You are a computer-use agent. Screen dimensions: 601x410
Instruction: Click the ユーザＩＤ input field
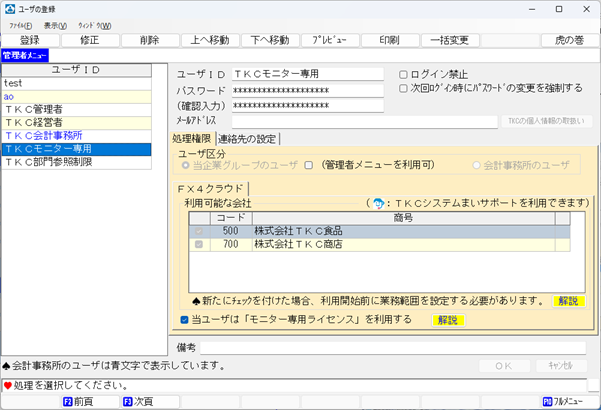pos(307,74)
